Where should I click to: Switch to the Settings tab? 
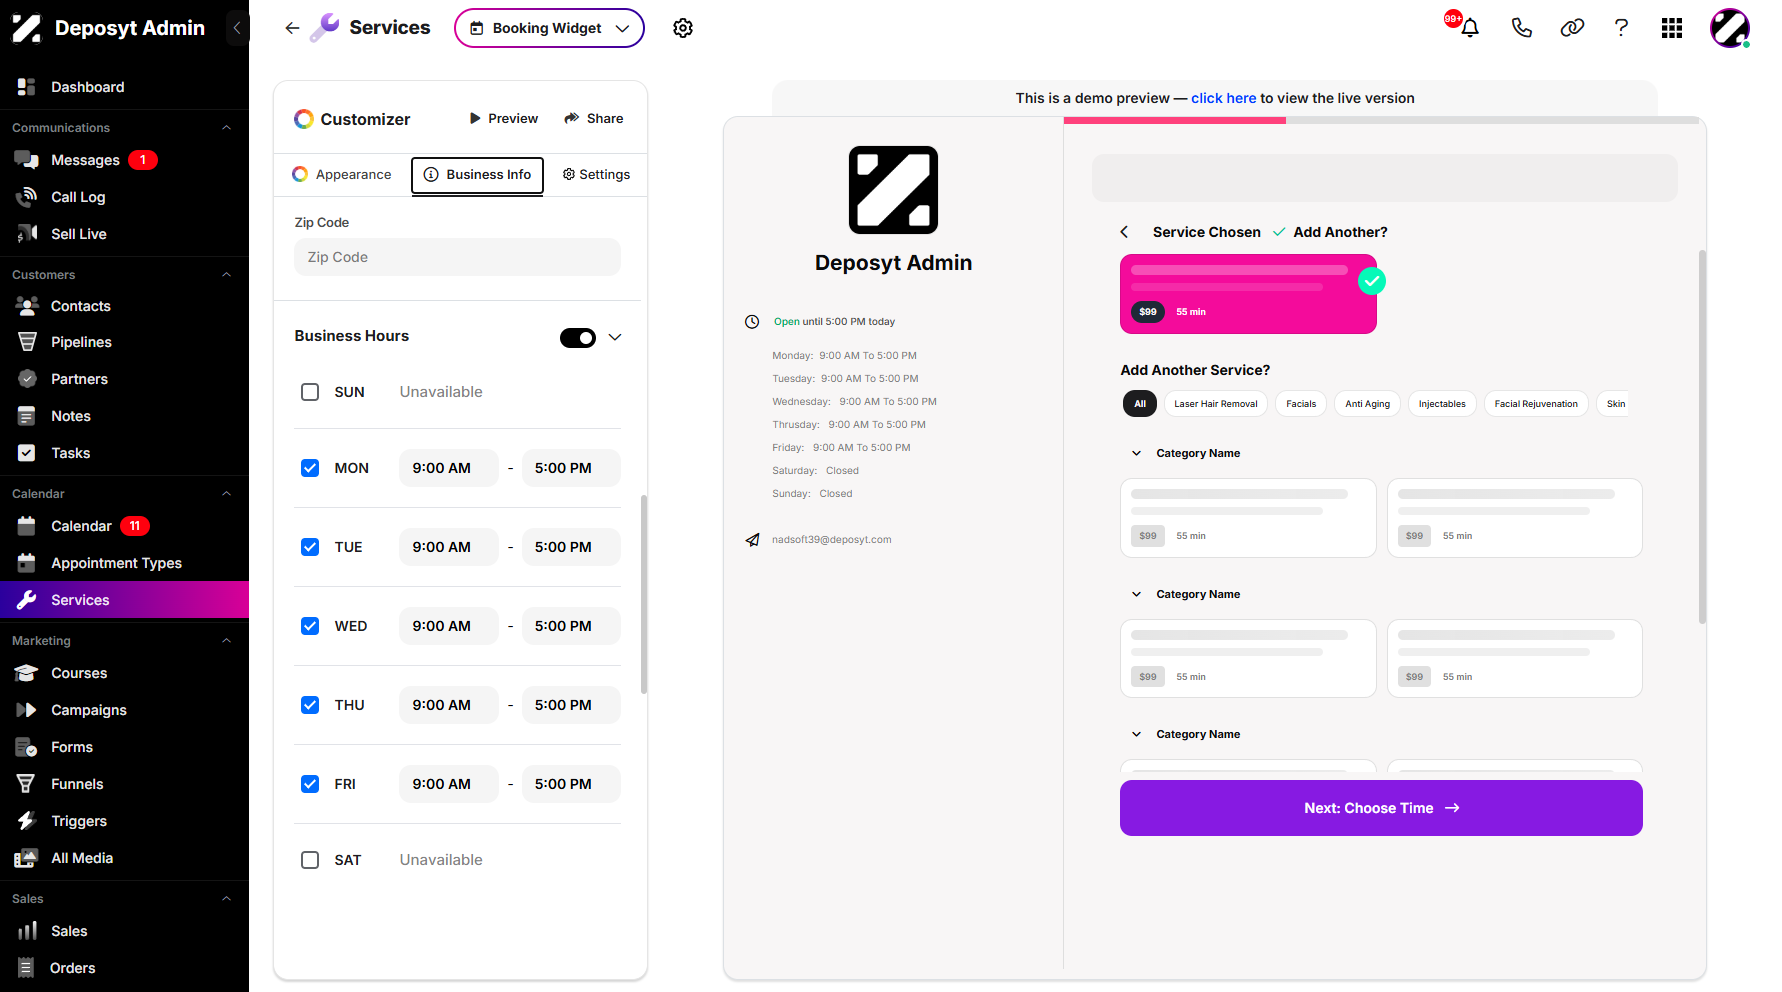point(597,174)
